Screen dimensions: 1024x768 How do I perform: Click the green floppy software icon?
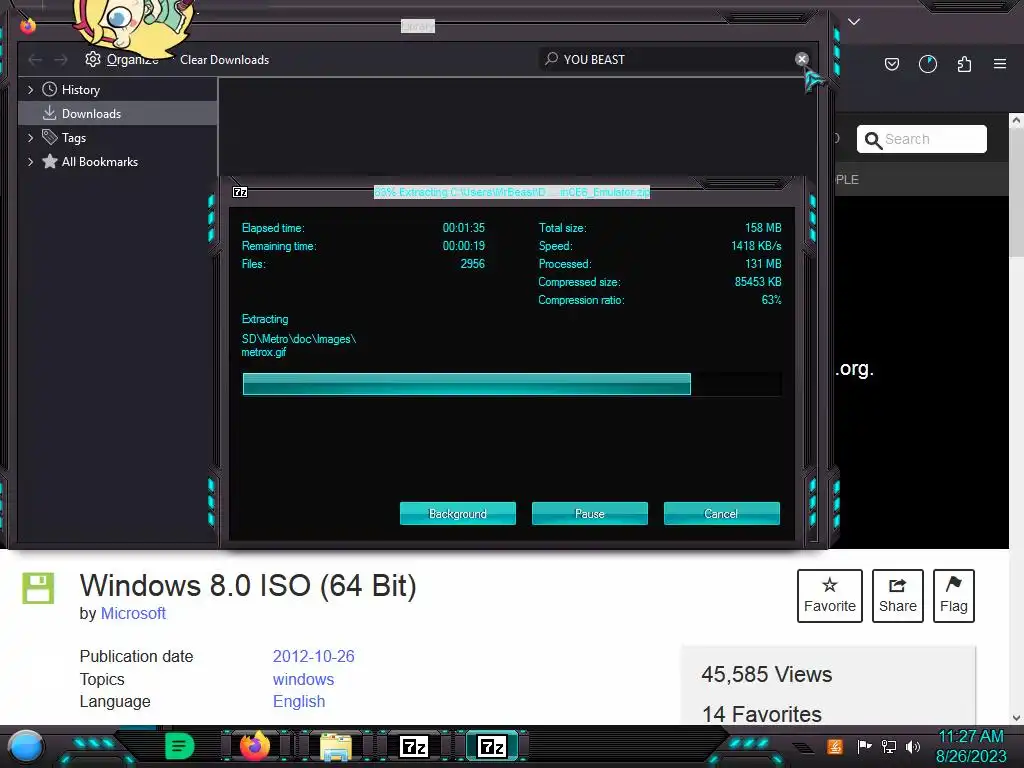39,588
